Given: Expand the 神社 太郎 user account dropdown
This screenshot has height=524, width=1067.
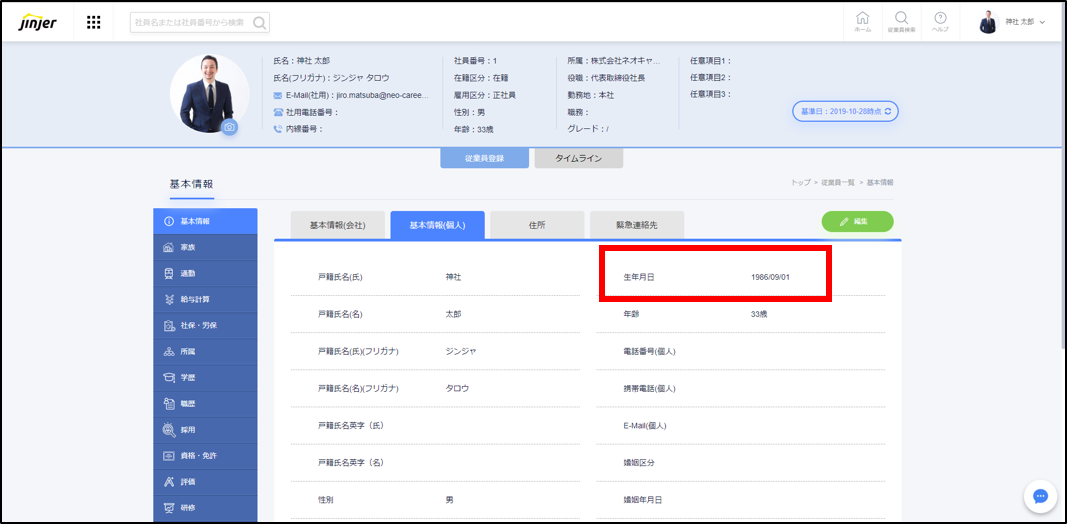Looking at the screenshot, I should click(1013, 22).
